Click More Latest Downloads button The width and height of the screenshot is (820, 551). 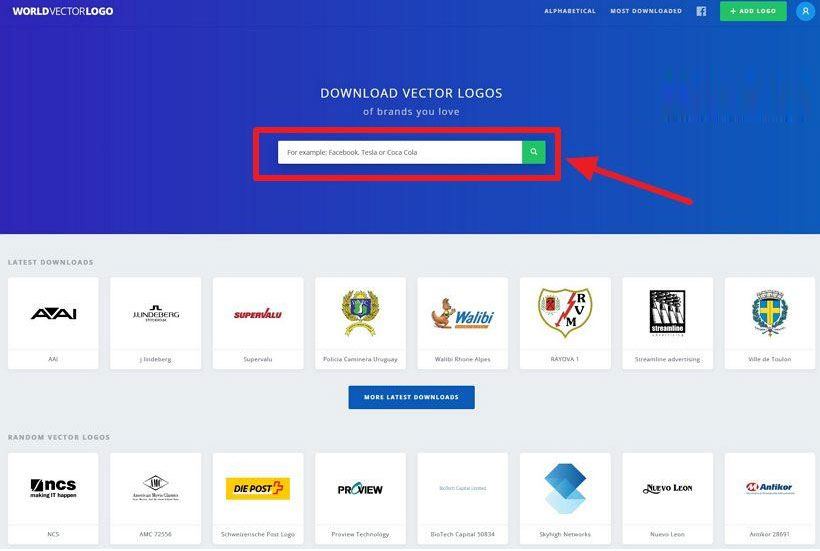click(411, 397)
